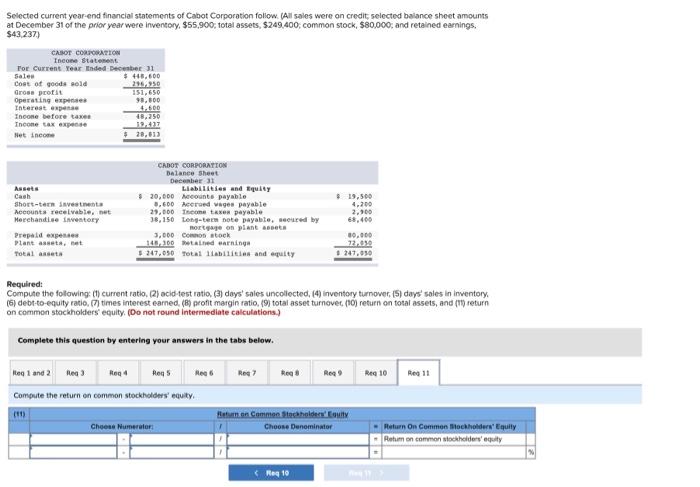Viewport: 700px width, 487px height.
Task: Click the Sales amount $448,600
Action: 142,76
